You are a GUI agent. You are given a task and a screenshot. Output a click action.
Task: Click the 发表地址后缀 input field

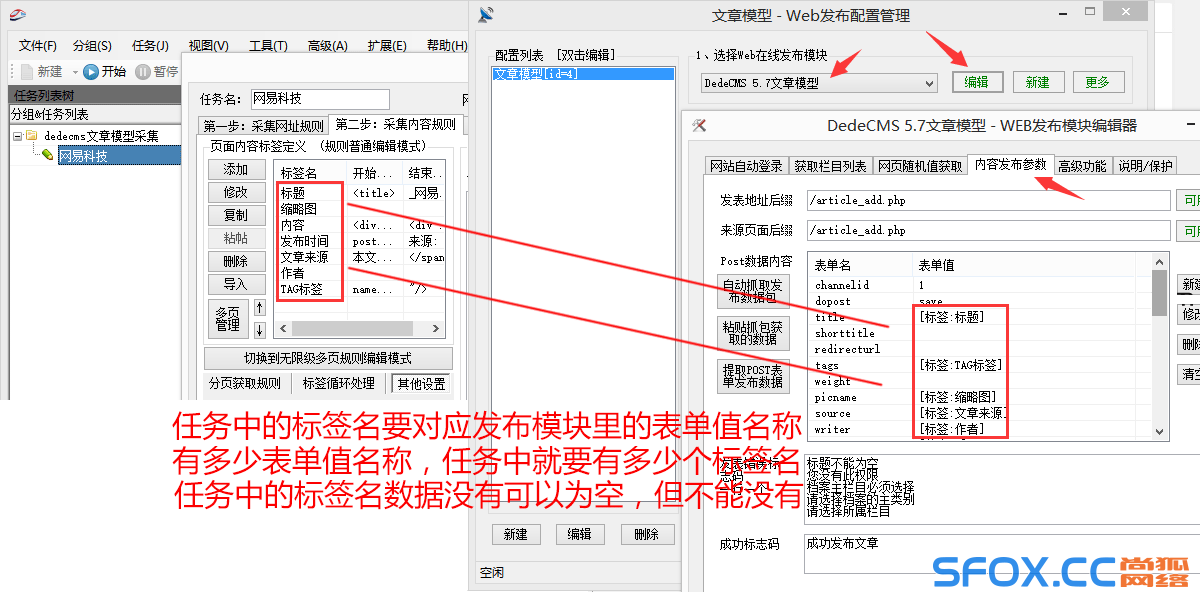tap(988, 200)
